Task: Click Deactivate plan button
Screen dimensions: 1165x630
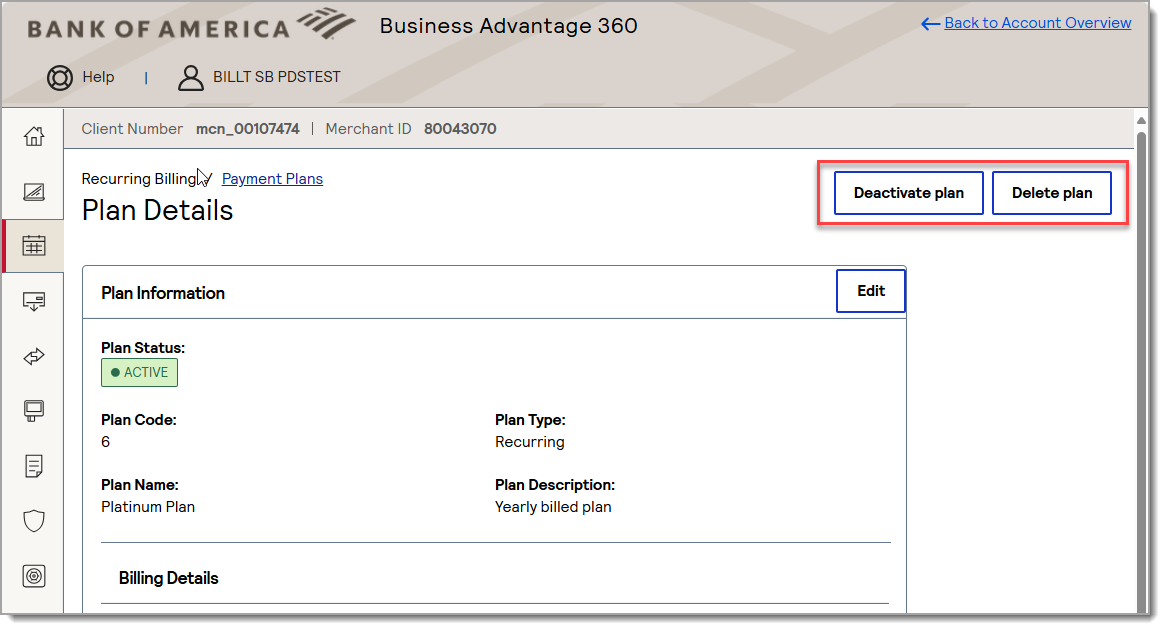Action: point(909,193)
